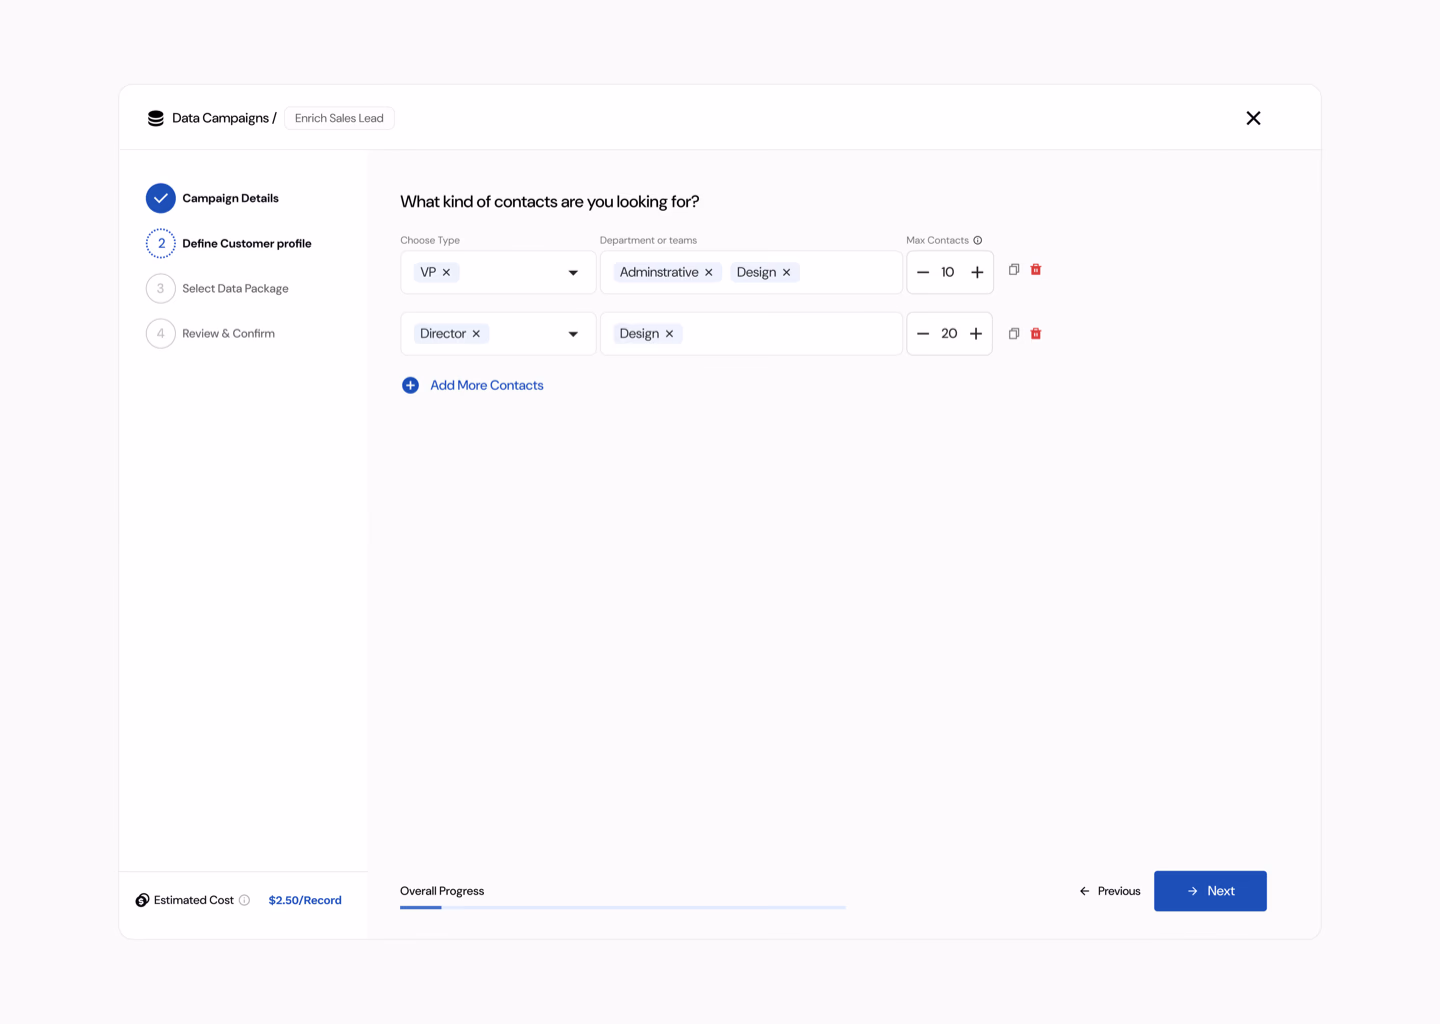Select the Review & Confirm step
This screenshot has height=1024, width=1440.
tap(228, 333)
